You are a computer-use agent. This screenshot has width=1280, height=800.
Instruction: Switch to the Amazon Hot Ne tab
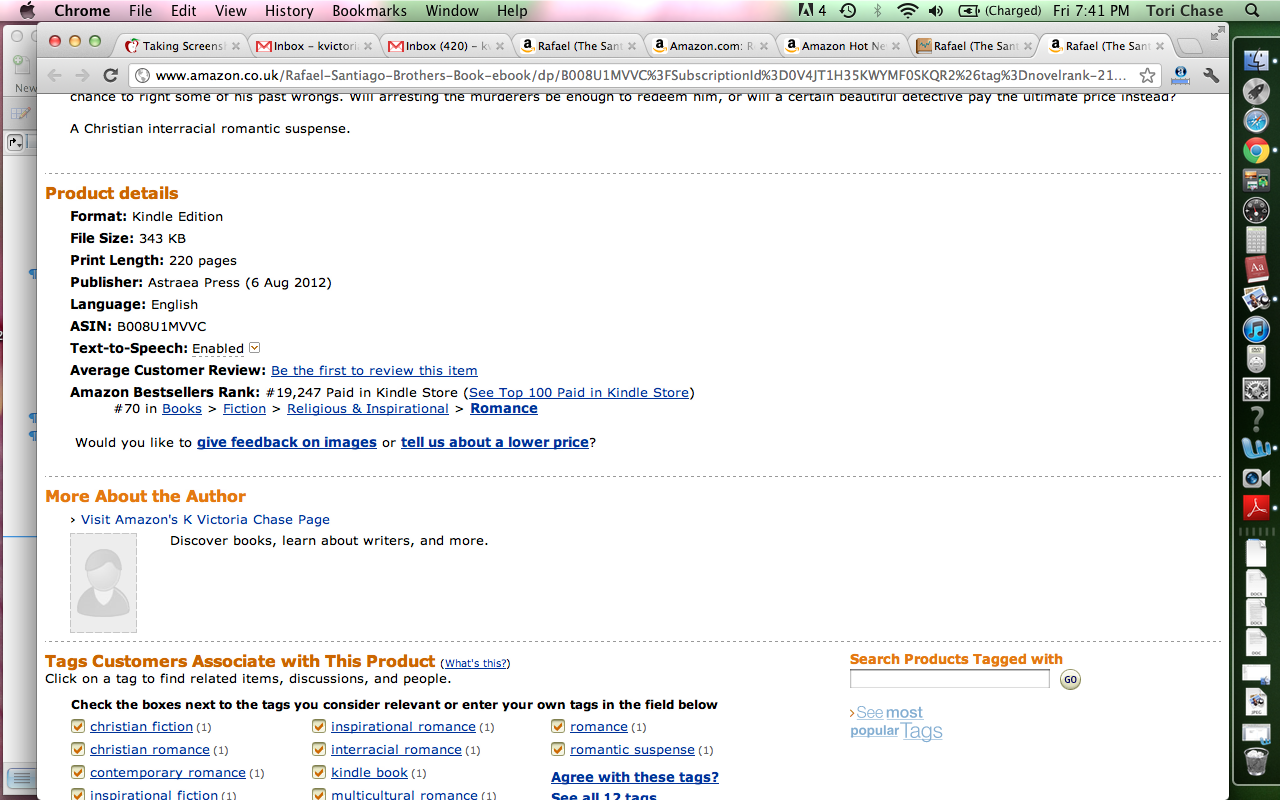click(843, 46)
